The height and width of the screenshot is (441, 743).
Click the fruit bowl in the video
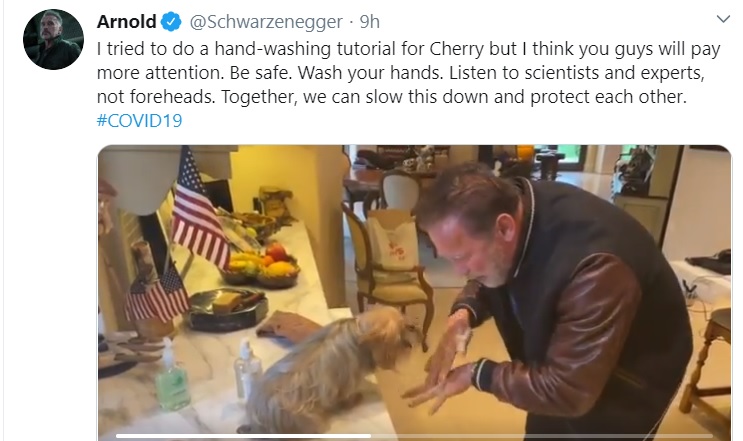tap(260, 266)
